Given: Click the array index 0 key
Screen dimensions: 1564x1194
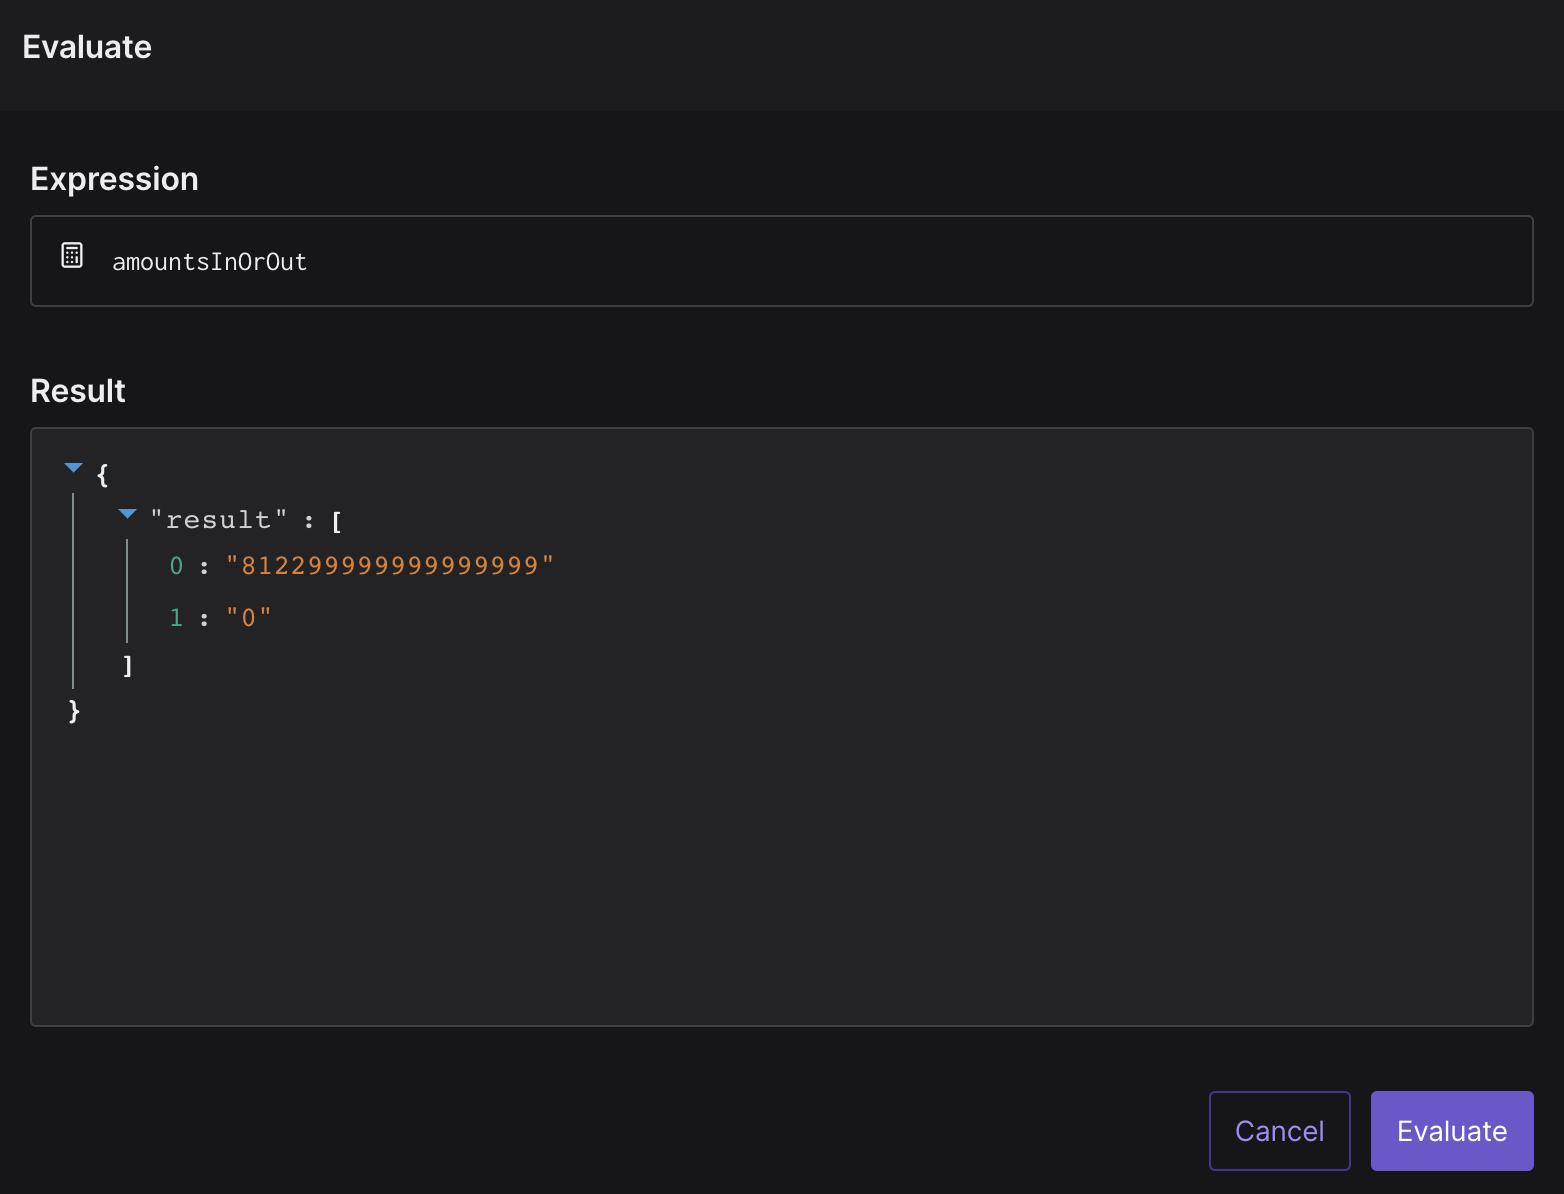Looking at the screenshot, I should [x=176, y=566].
